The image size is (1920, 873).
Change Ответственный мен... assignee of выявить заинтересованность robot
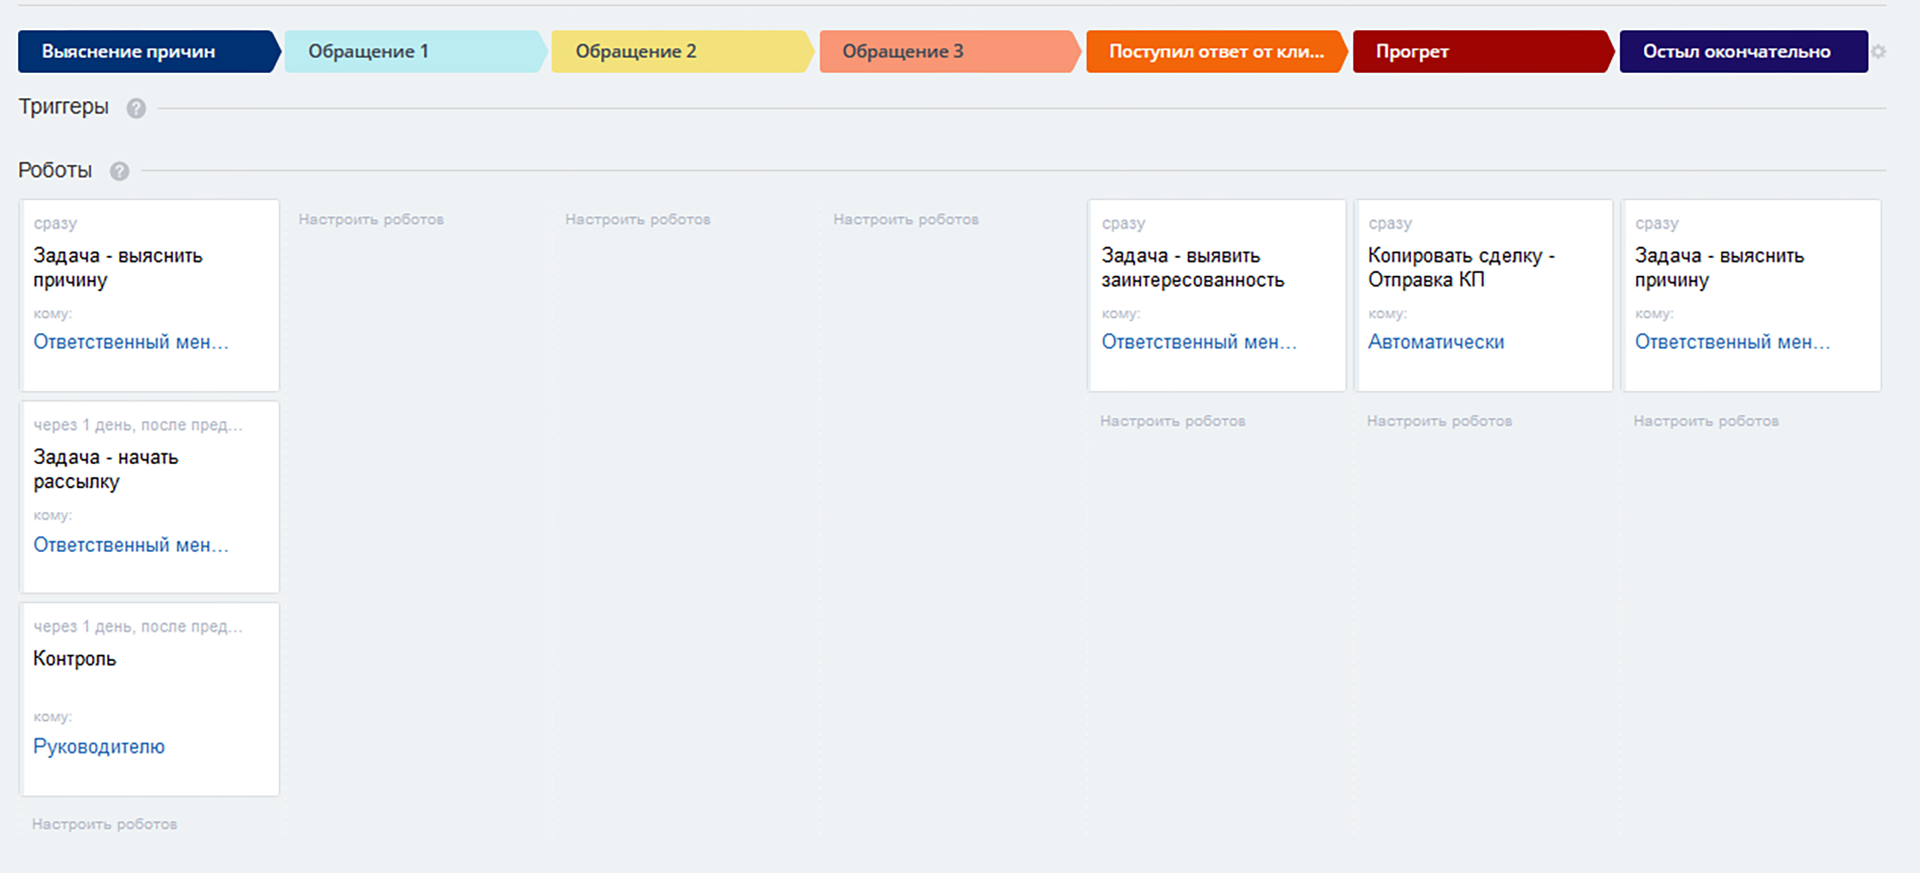tap(1199, 342)
